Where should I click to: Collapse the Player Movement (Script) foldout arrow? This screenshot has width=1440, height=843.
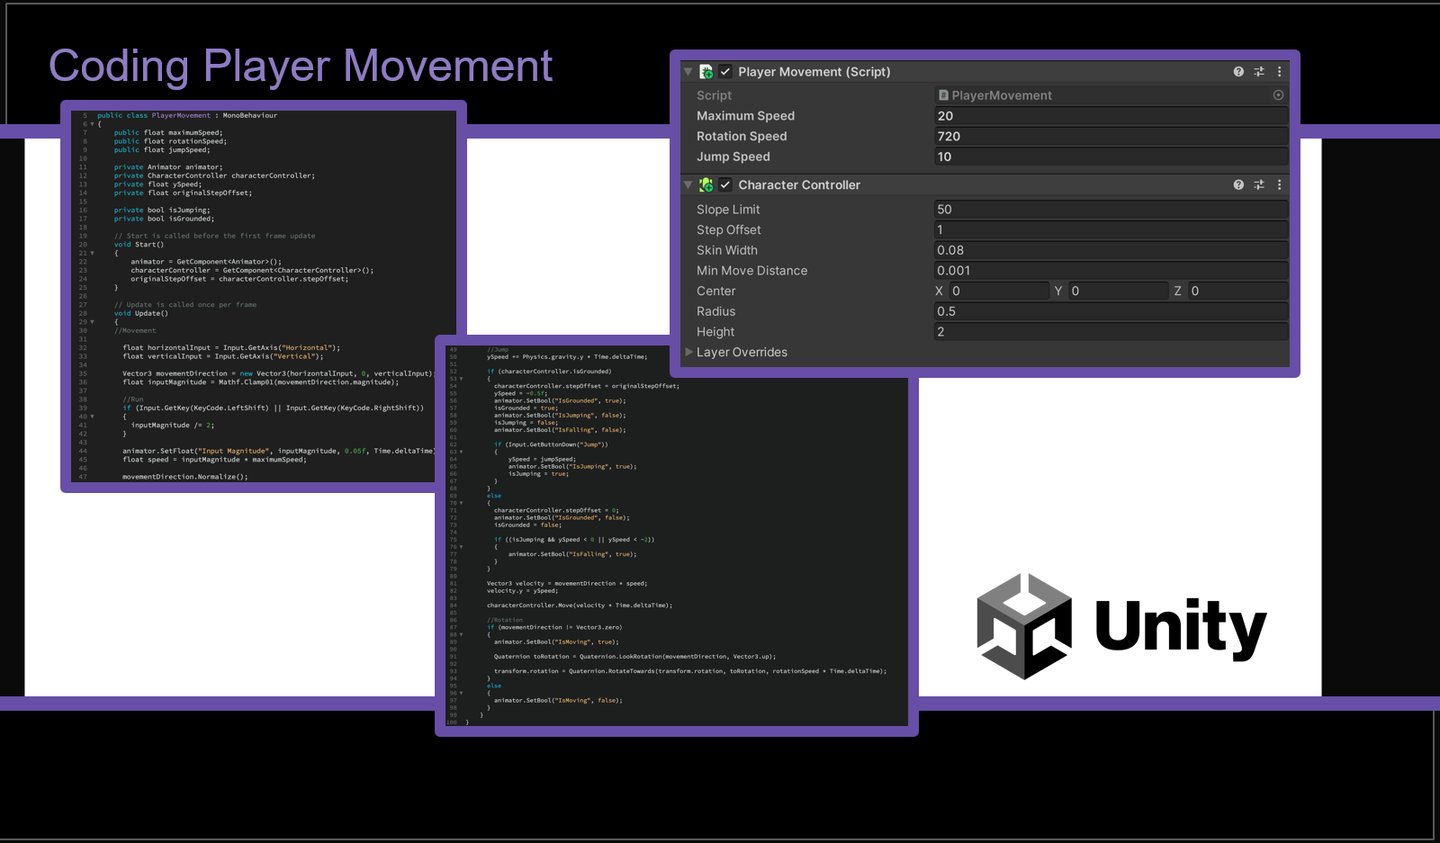(x=688, y=72)
